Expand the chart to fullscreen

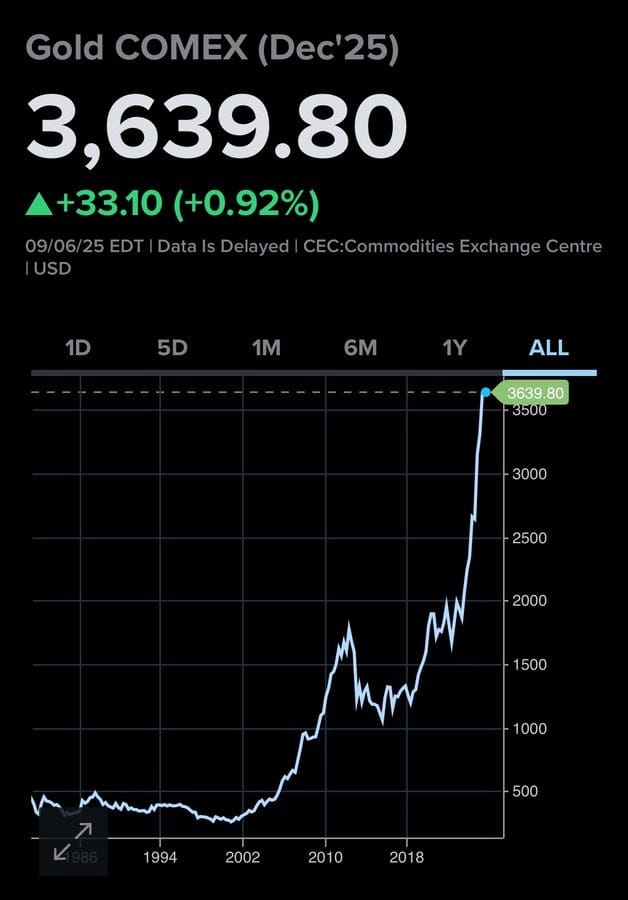[73, 842]
